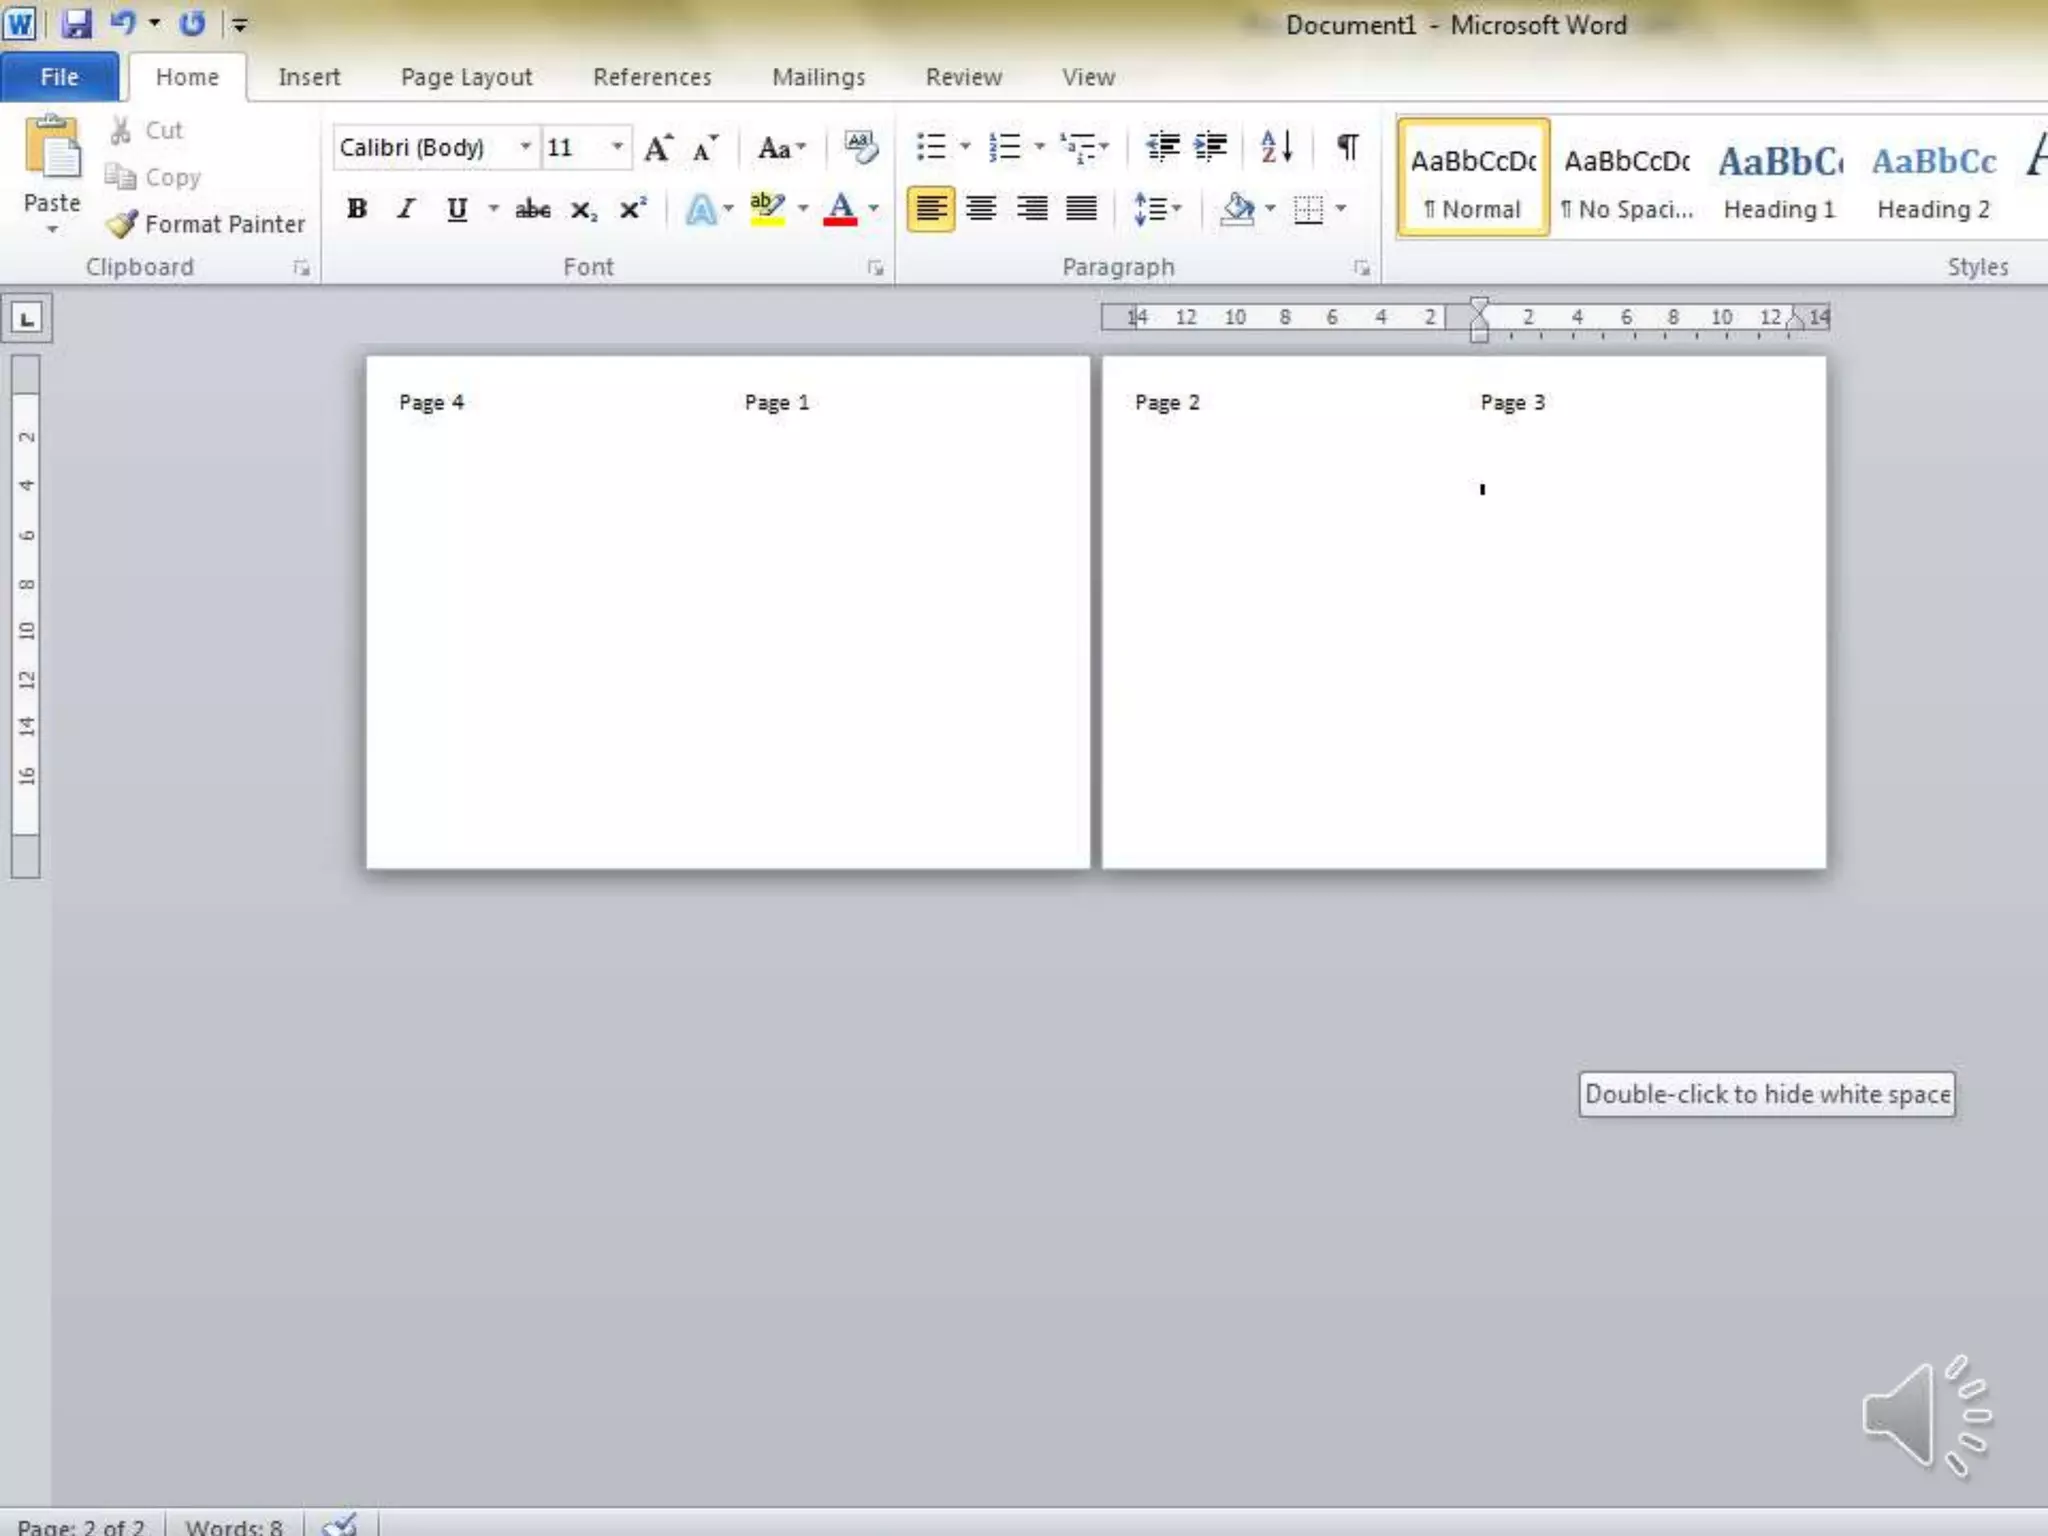Expand the font size dropdown
This screenshot has width=2048, height=1536.
(617, 148)
